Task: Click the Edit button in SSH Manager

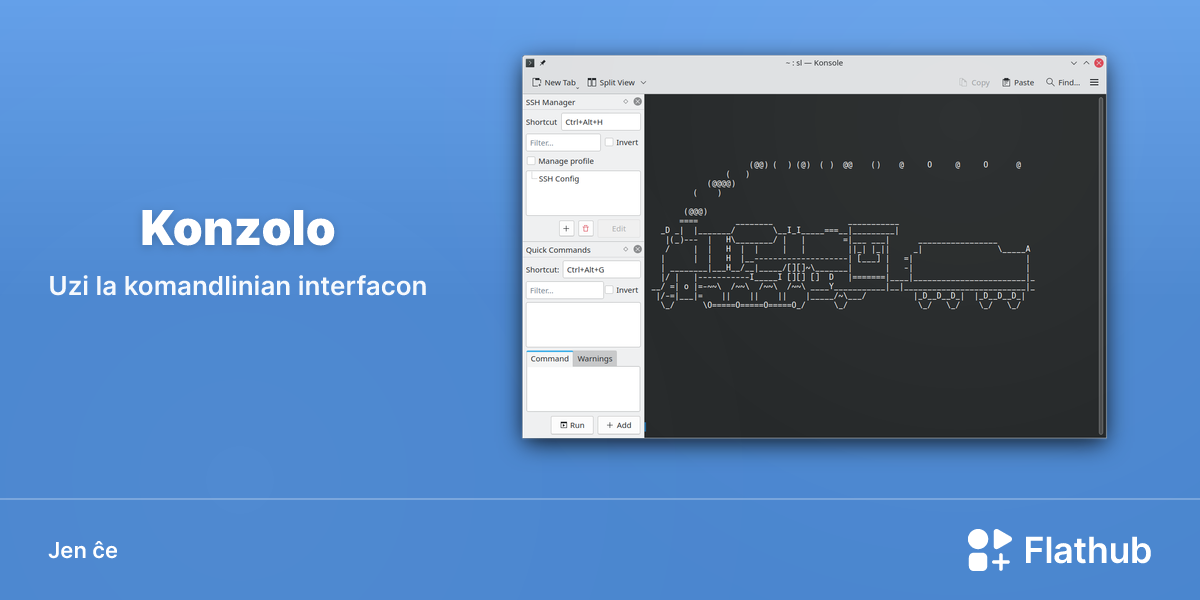Action: (x=619, y=228)
